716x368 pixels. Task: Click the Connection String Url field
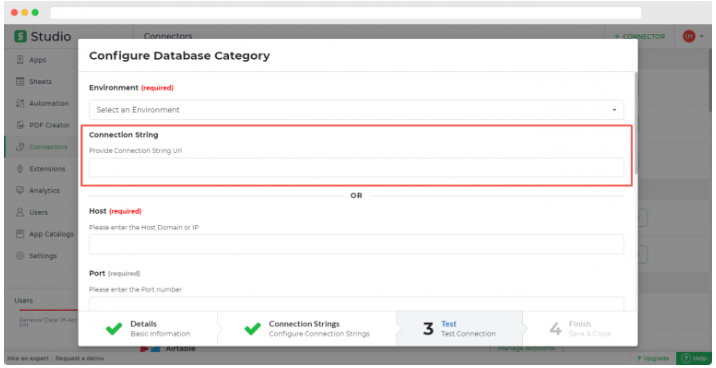coord(356,168)
